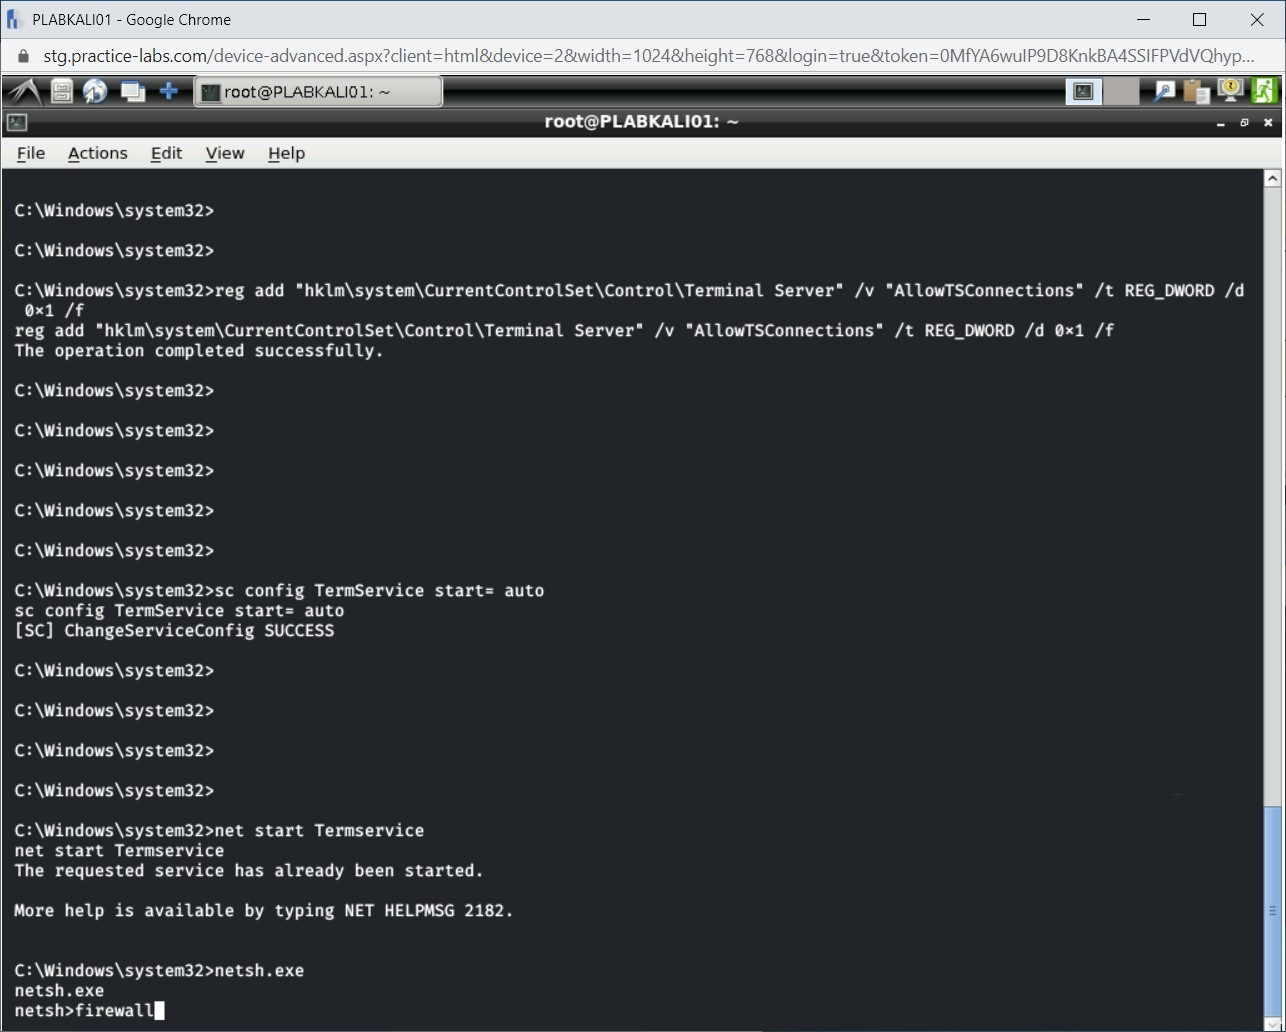
Task: Open the Kali applications menu dragon icon
Action: [x=24, y=92]
